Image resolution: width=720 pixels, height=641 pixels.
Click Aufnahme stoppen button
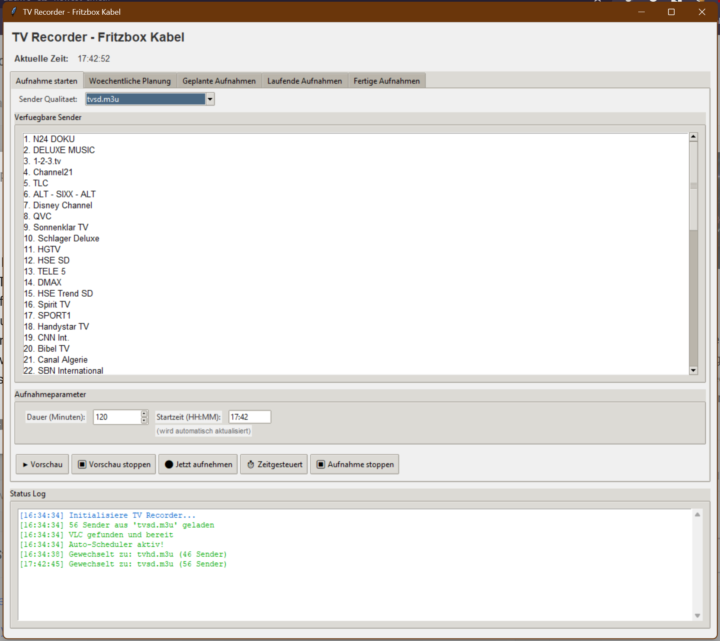[354, 464]
